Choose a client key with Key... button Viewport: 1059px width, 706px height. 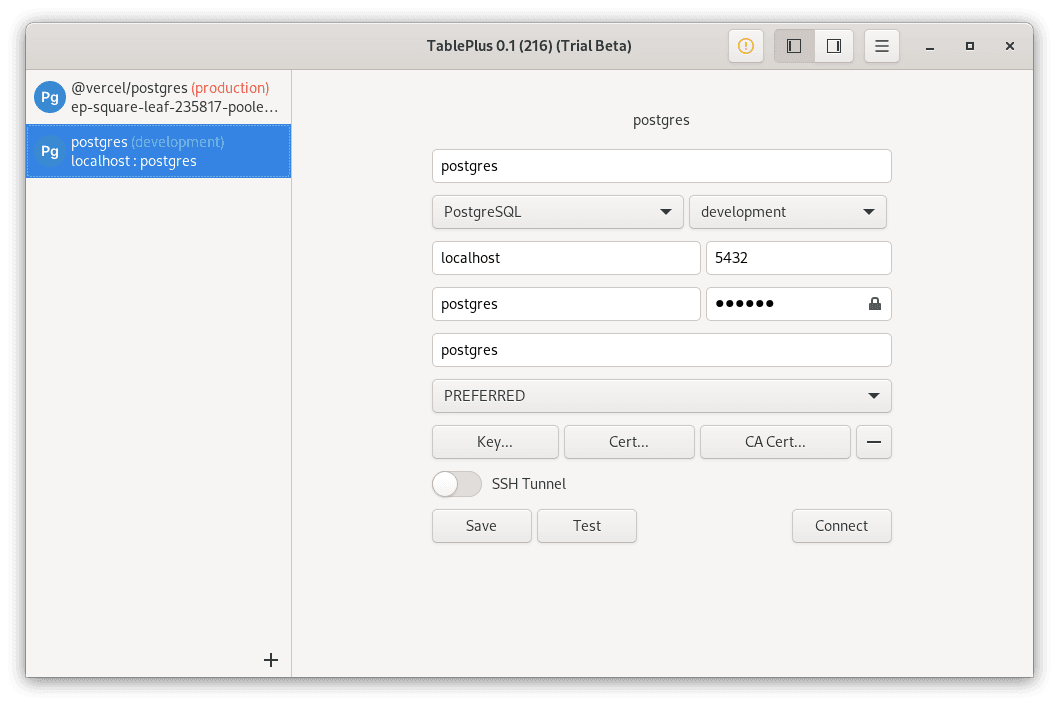click(x=495, y=442)
